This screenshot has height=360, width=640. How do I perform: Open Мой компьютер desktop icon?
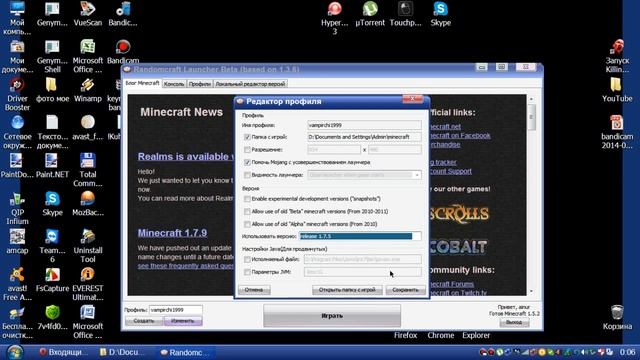click(17, 18)
